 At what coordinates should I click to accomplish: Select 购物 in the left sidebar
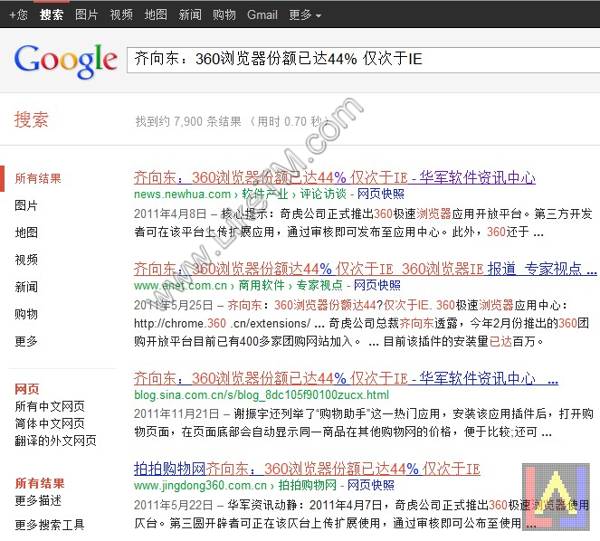26,314
